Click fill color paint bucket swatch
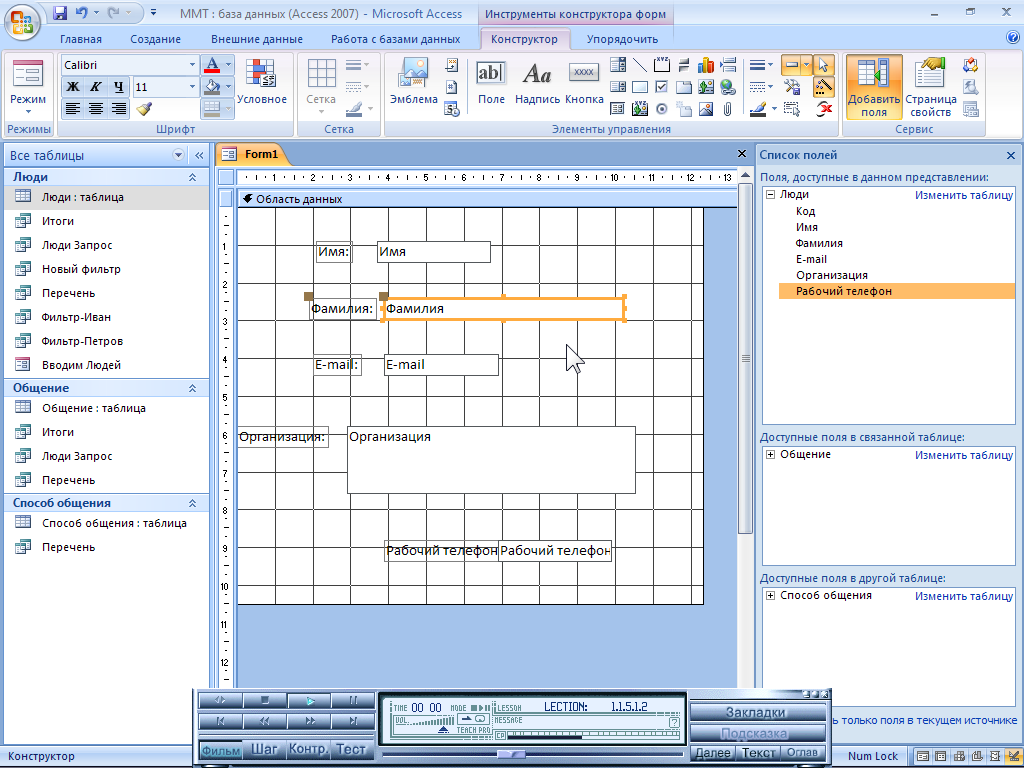Image resolution: width=1024 pixels, height=768 pixels. point(212,87)
